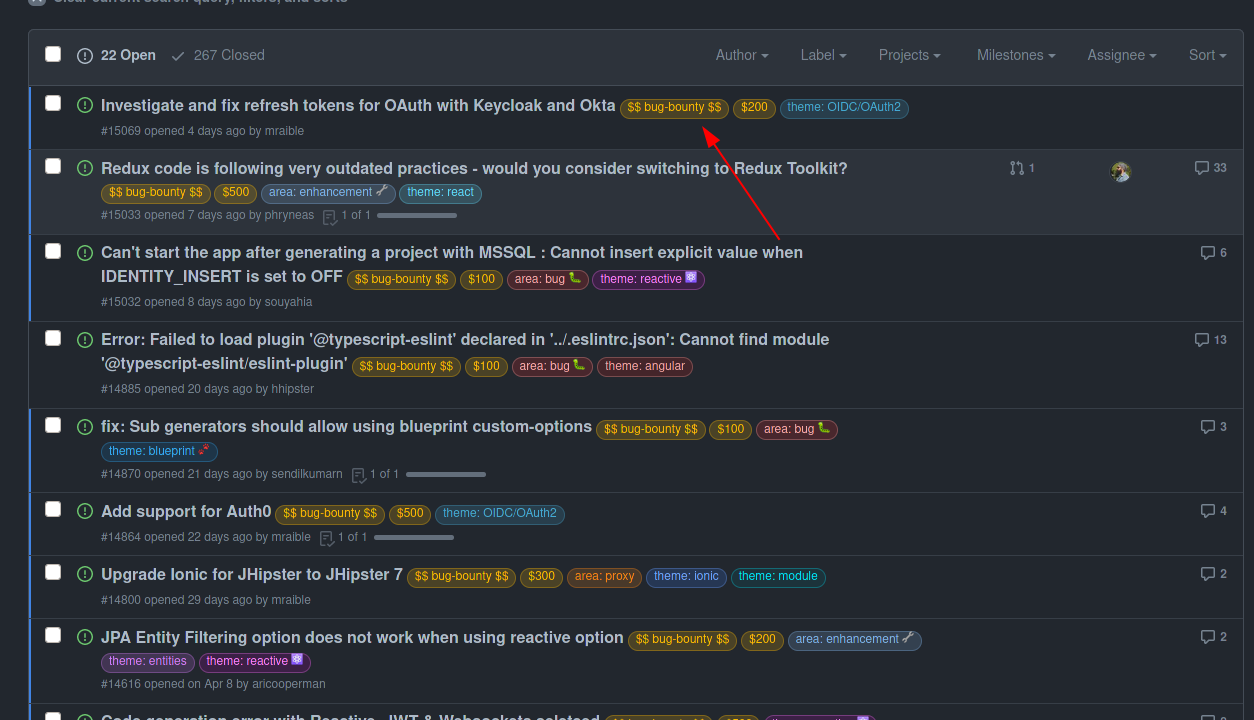Open issue 'Investigate and fix refresh tokens for OAuth'
Viewport: 1254px width, 720px height.
pyautogui.click(x=358, y=105)
